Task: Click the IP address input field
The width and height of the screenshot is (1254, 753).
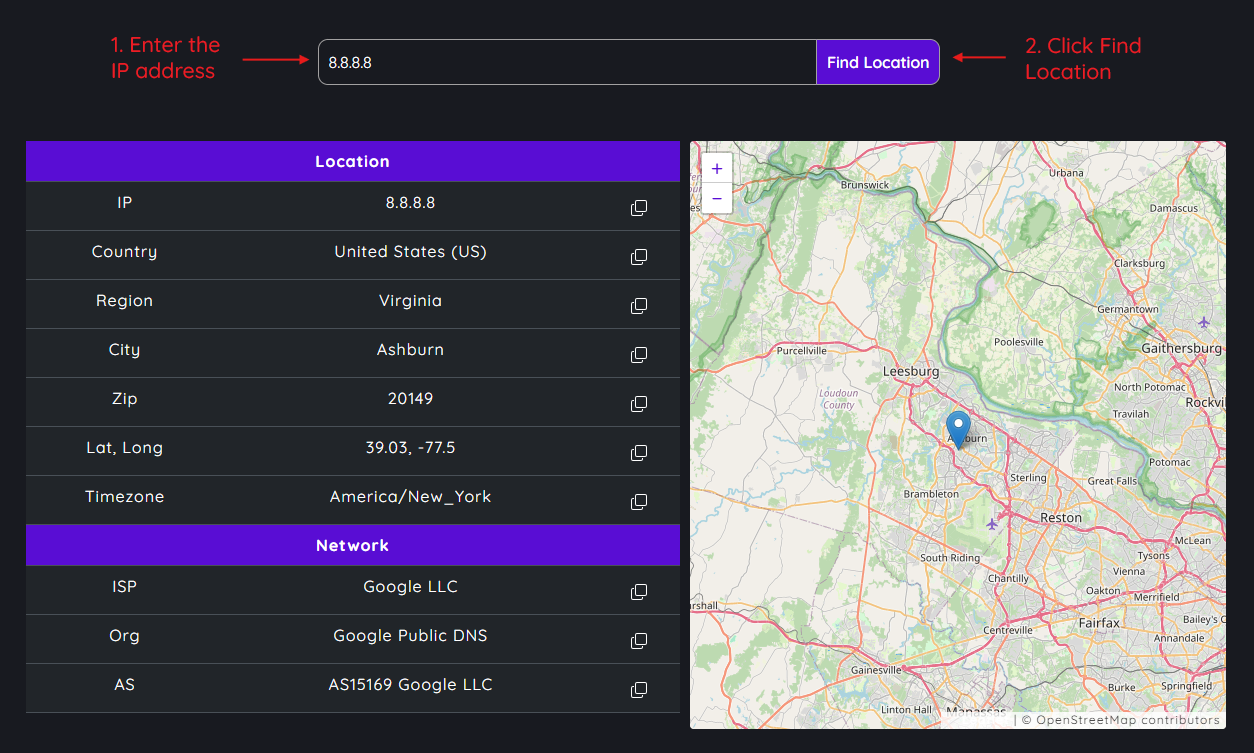Action: pos(565,61)
